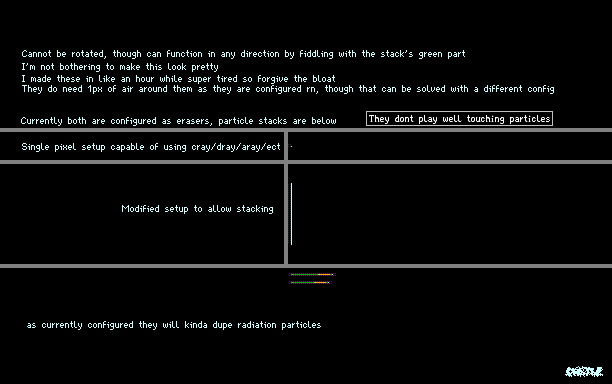The width and height of the screenshot is (612, 384).
Task: Click 'Currently both are configured as erasers' text
Action: click(x=178, y=121)
